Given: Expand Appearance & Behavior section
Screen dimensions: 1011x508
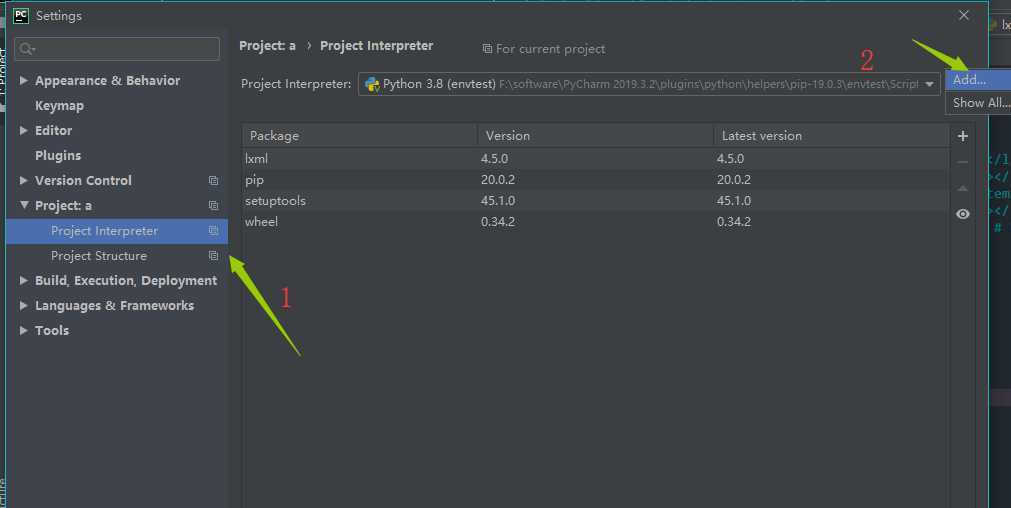Looking at the screenshot, I should click(24, 81).
